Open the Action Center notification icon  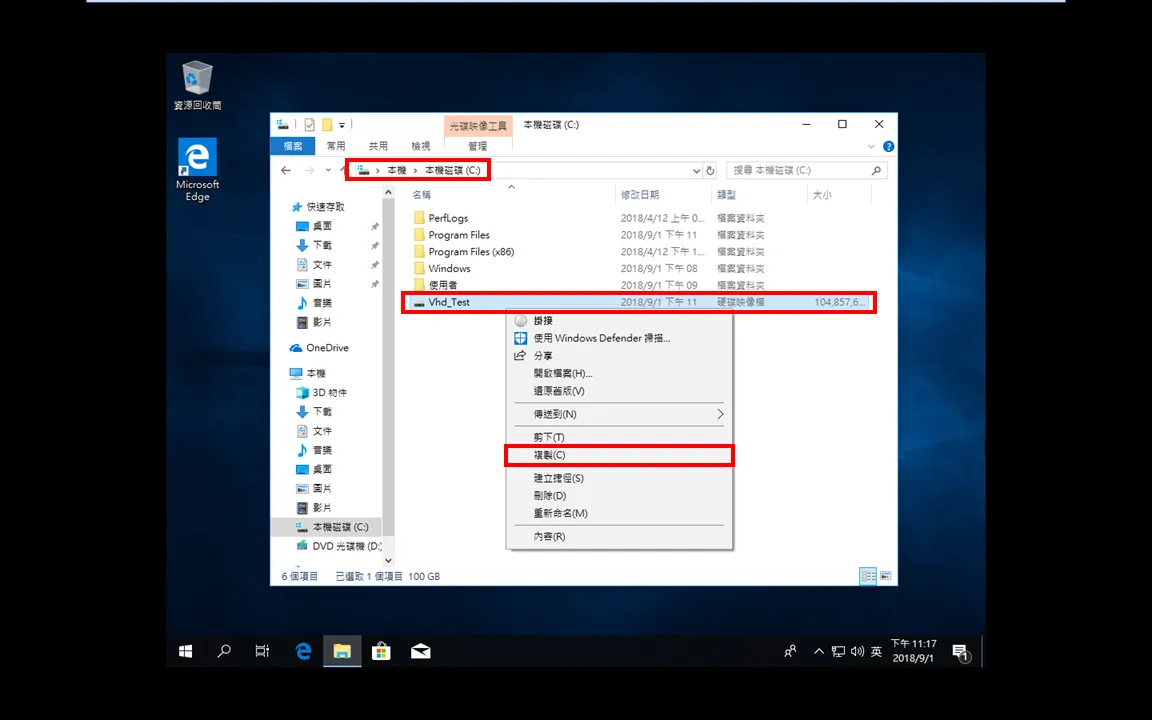961,652
